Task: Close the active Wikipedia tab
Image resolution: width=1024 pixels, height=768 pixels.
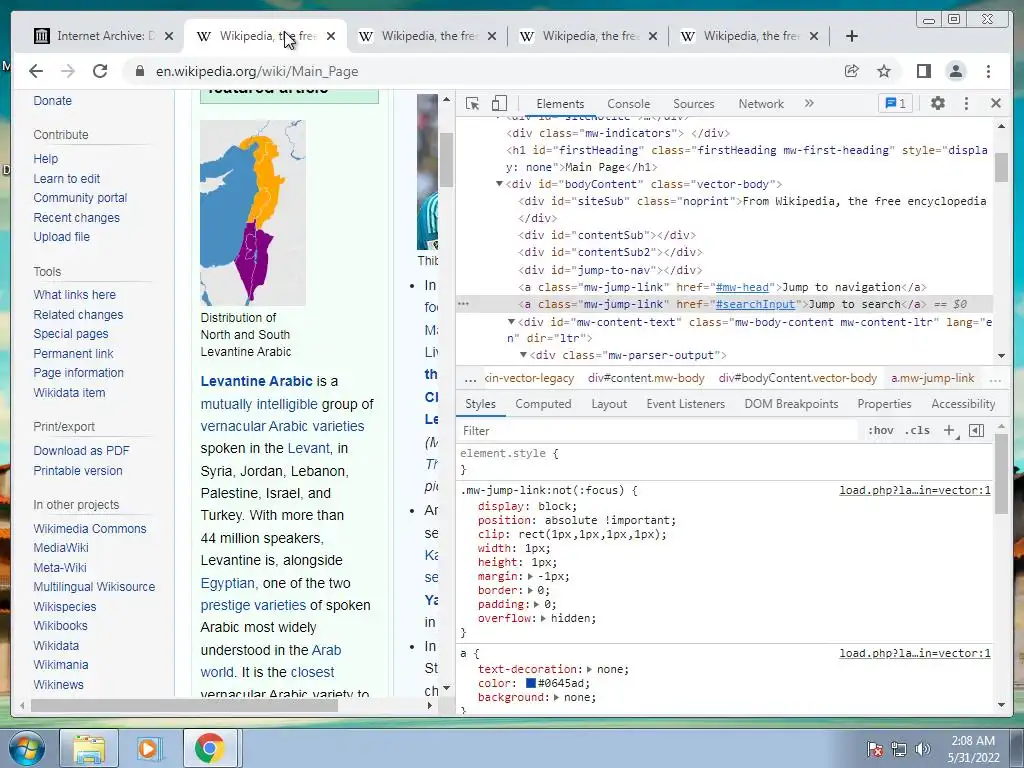Action: tap(331, 36)
